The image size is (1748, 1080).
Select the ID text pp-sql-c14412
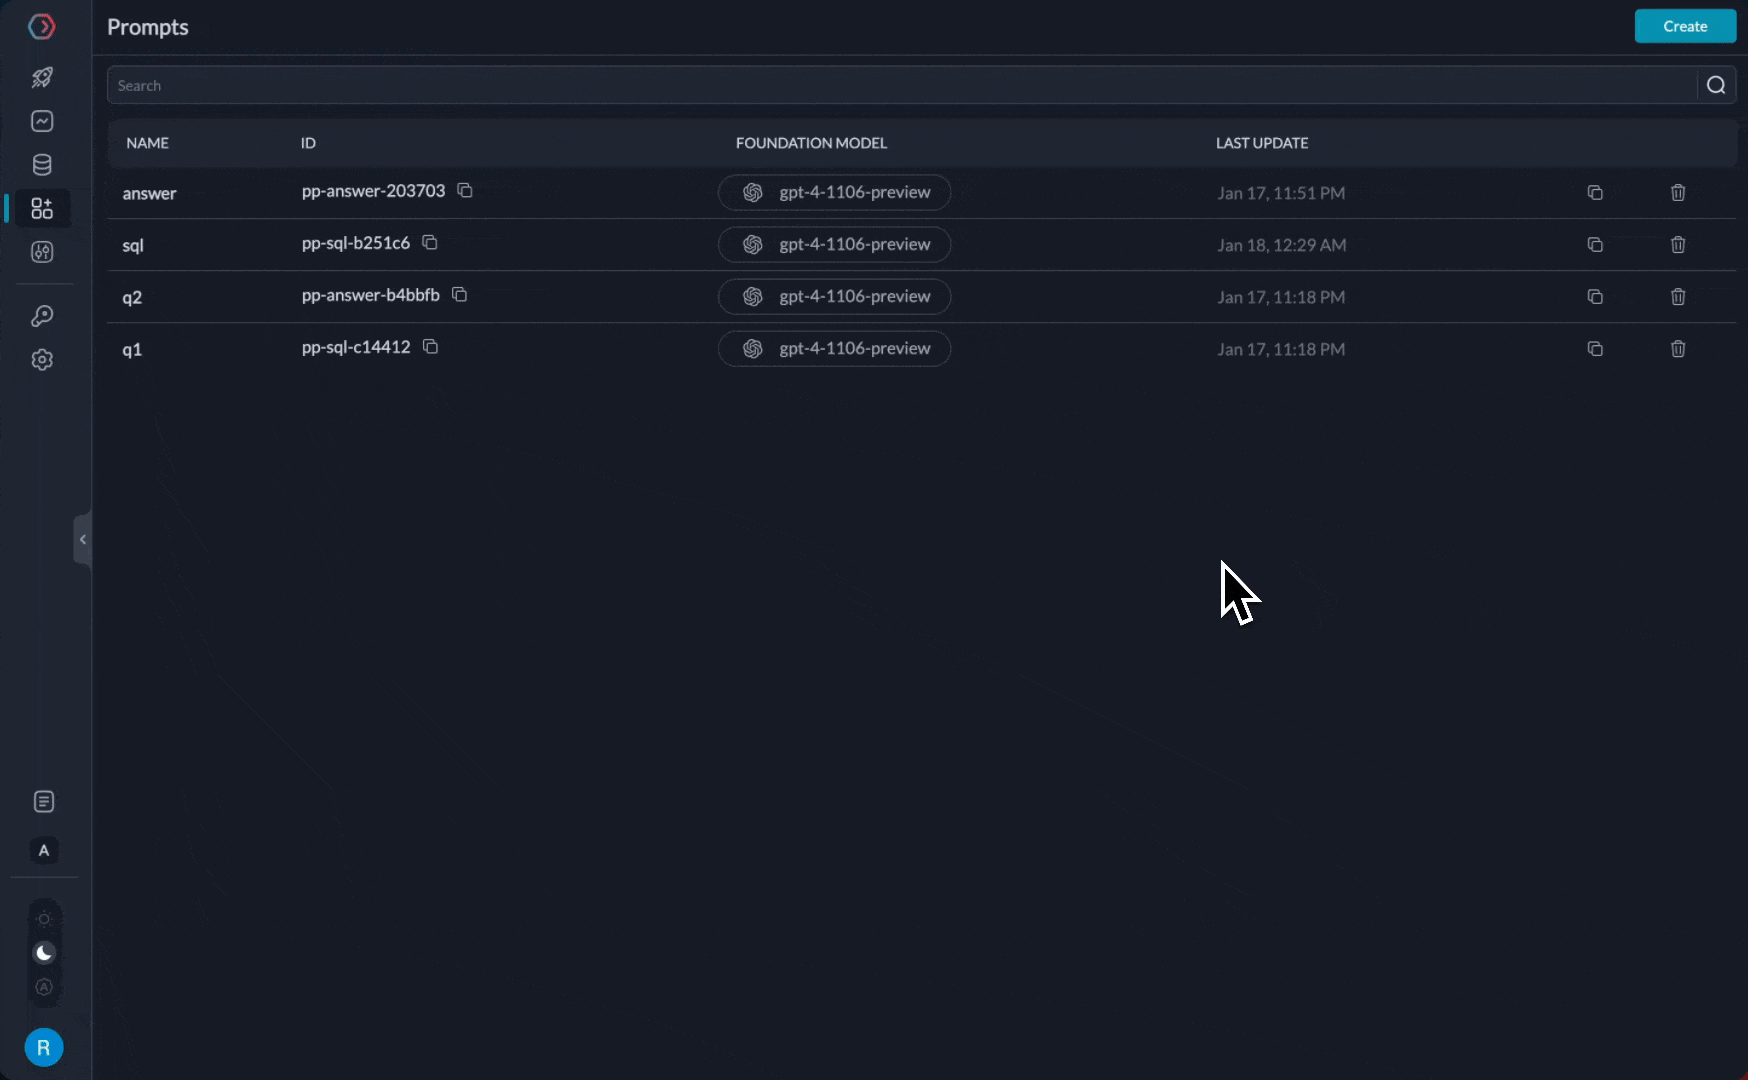click(x=356, y=346)
